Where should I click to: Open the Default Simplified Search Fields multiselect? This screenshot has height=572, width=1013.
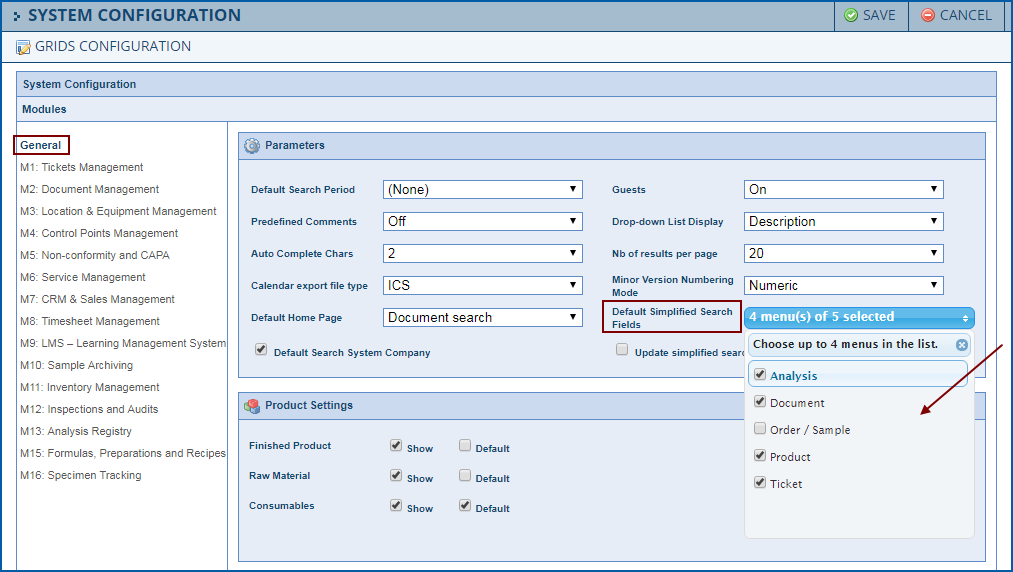[859, 317]
